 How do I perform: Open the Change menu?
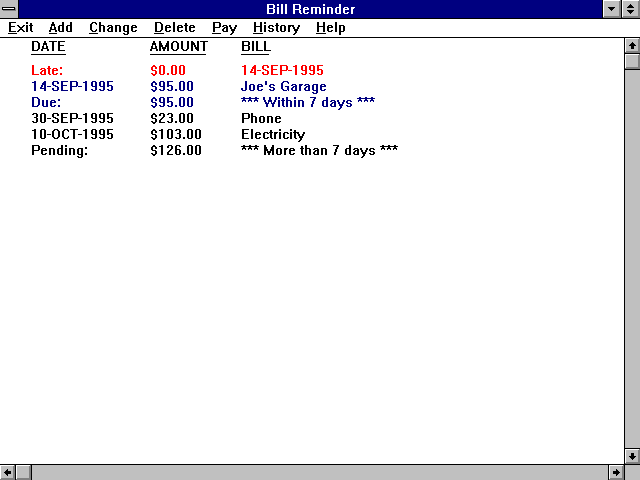(113, 28)
